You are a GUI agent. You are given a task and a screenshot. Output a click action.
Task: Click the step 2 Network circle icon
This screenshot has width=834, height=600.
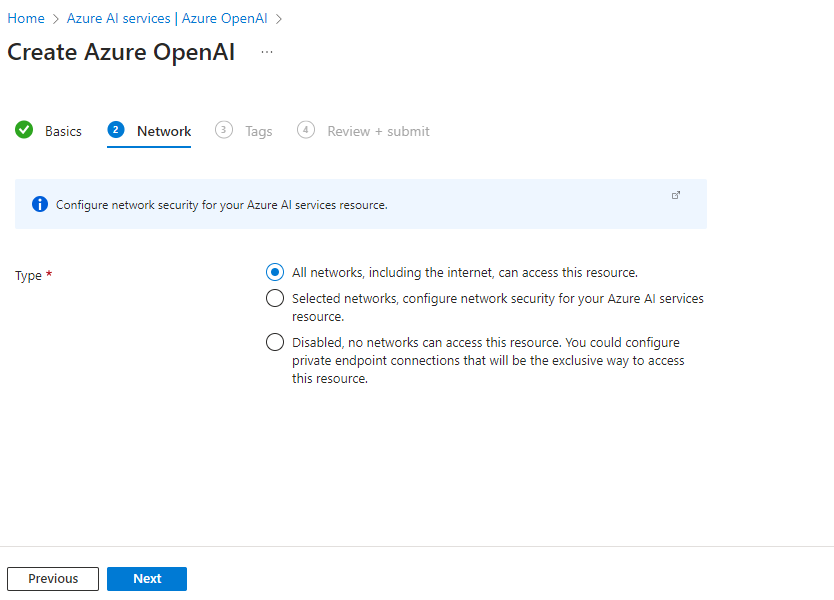point(116,130)
